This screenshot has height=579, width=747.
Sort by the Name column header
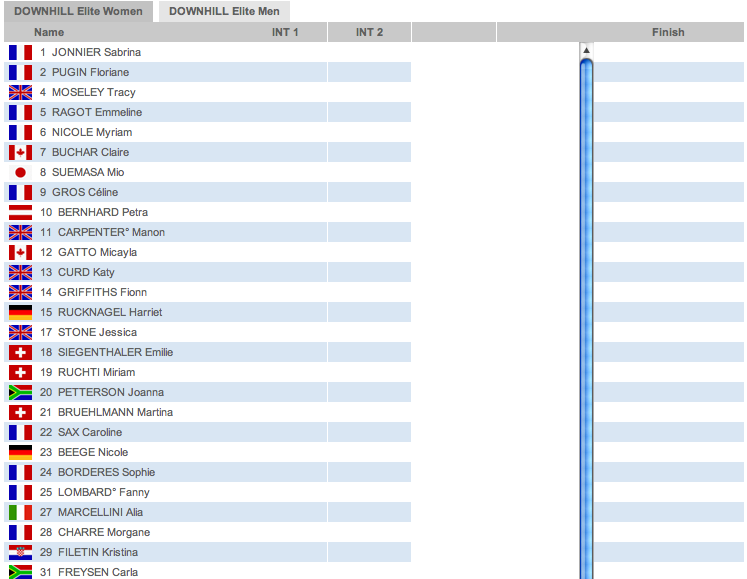tap(49, 32)
